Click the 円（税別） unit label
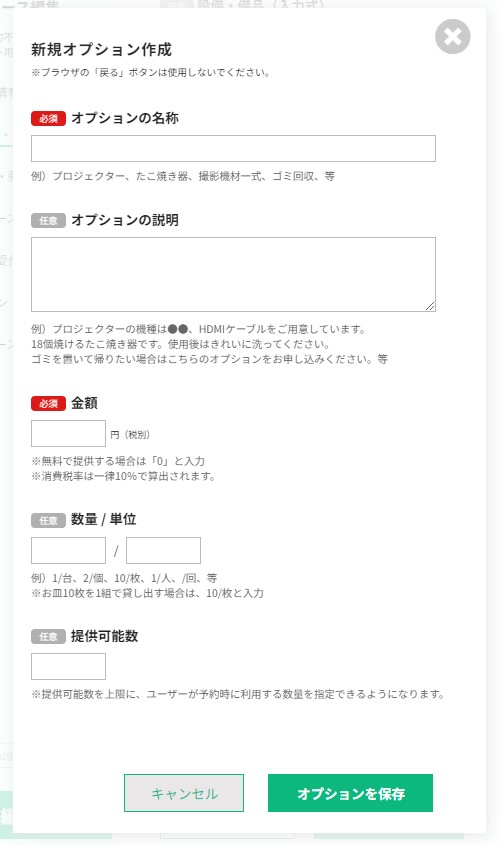Screen dimensions: 501x846 tap(130, 434)
